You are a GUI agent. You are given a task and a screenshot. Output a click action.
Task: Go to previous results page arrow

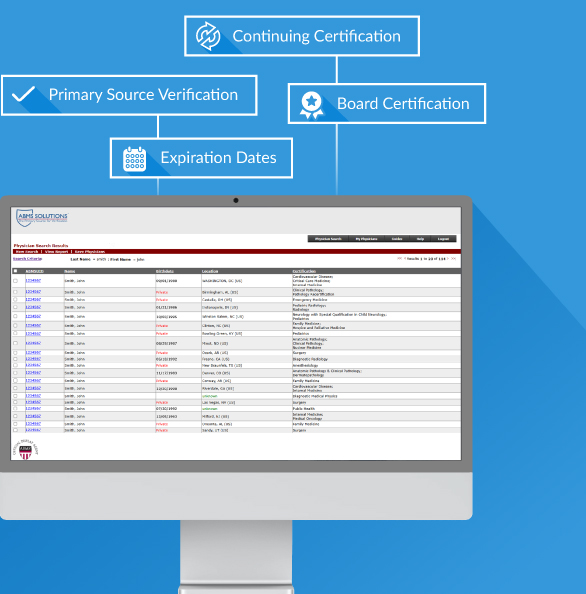point(405,259)
